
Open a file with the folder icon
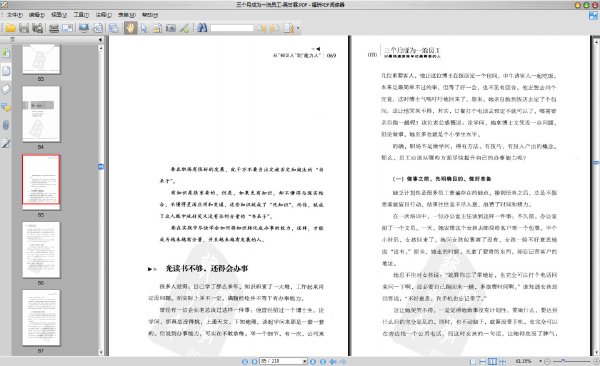[x=11, y=28]
